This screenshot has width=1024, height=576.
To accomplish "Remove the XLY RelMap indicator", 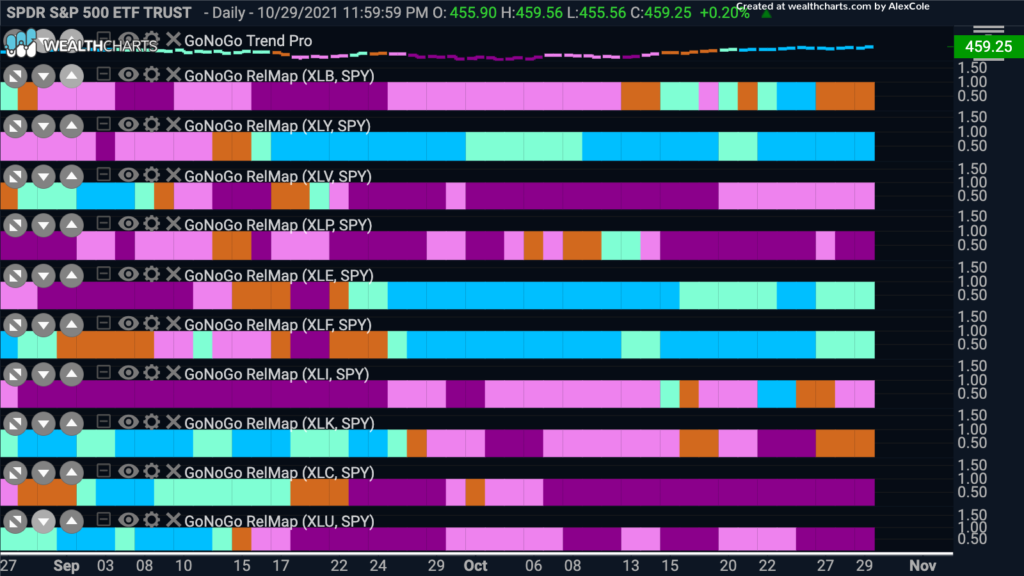I will tap(173, 125).
